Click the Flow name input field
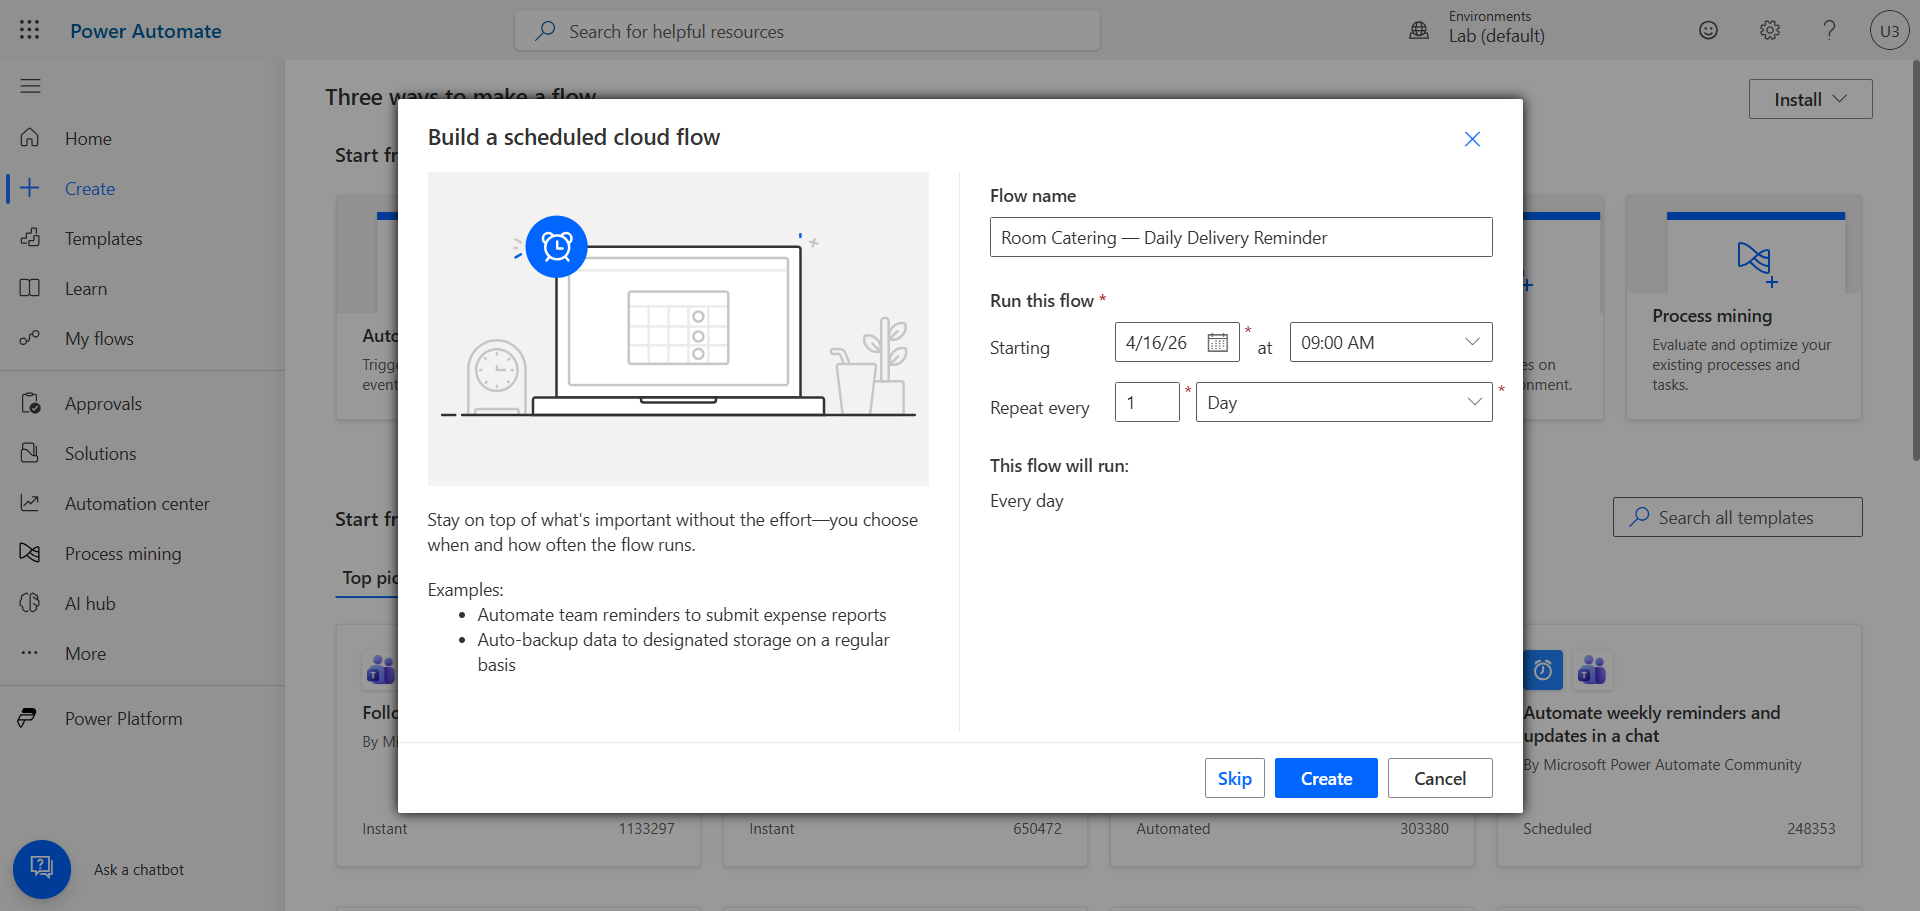Viewport: 1920px width, 911px height. 1241,237
